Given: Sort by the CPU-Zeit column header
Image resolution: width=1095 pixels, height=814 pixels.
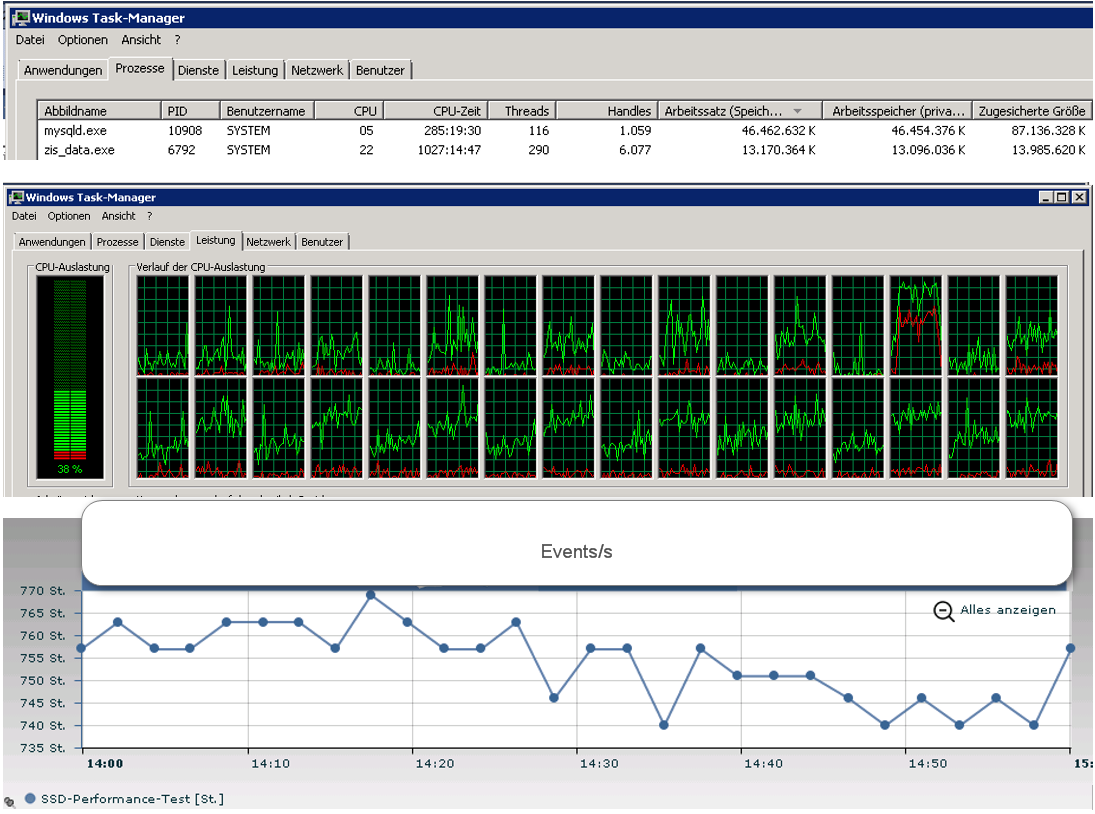Looking at the screenshot, I should pyautogui.click(x=456, y=111).
